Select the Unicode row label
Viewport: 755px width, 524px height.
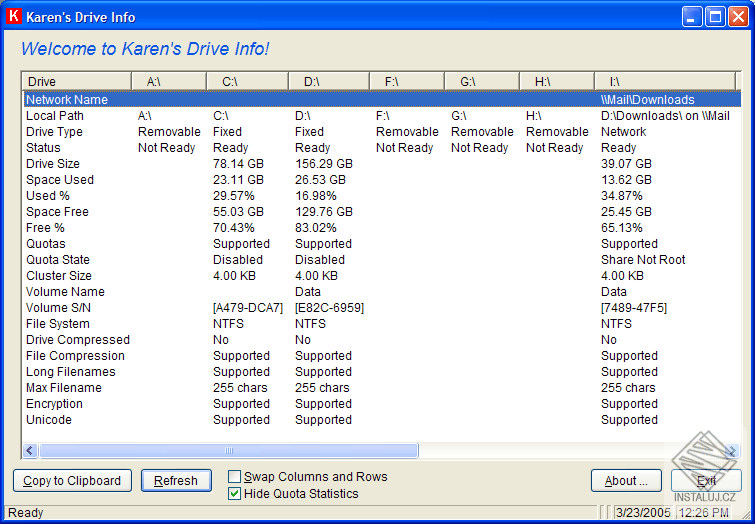49,419
